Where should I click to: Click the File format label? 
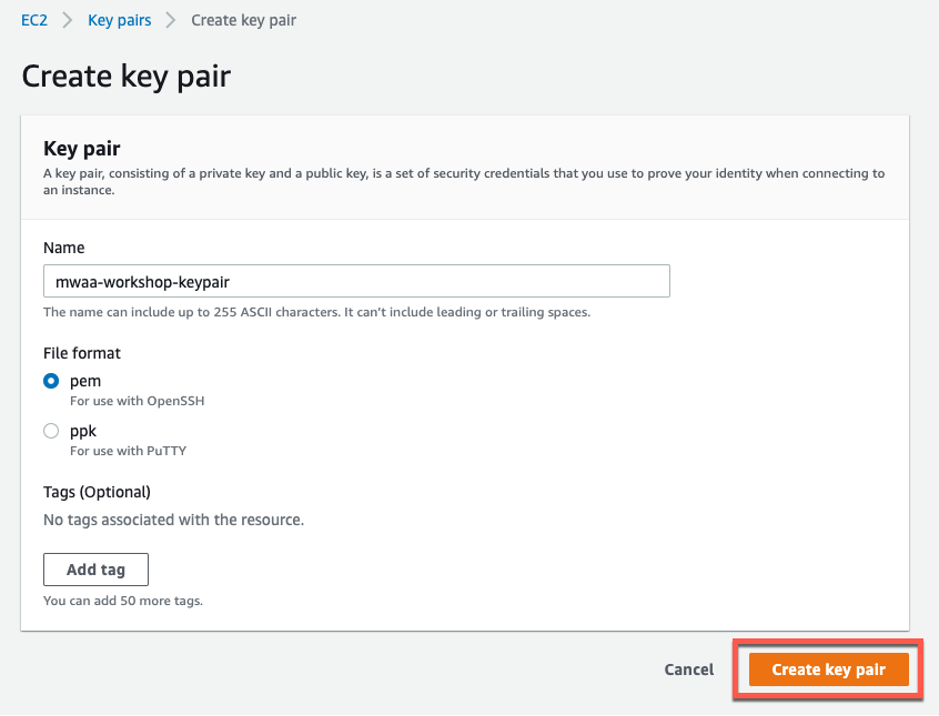tap(82, 353)
